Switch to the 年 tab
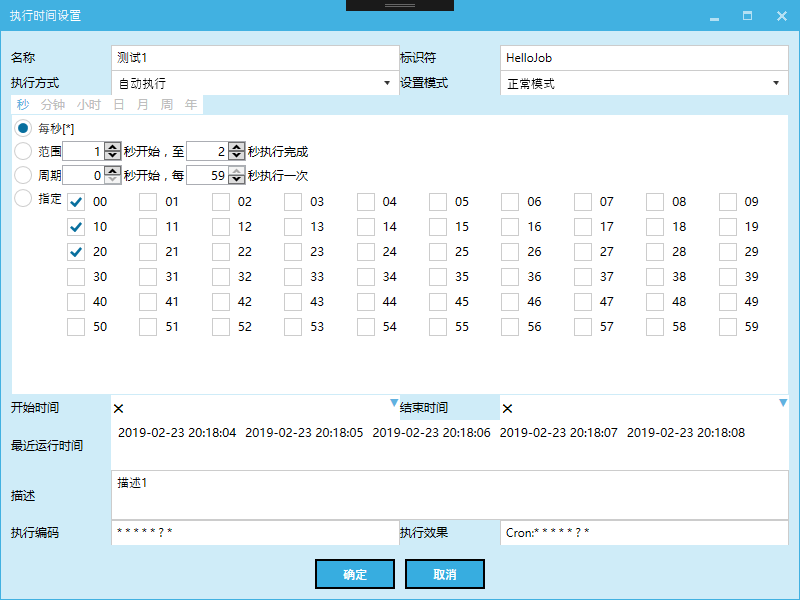This screenshot has width=800, height=600. pos(191,105)
